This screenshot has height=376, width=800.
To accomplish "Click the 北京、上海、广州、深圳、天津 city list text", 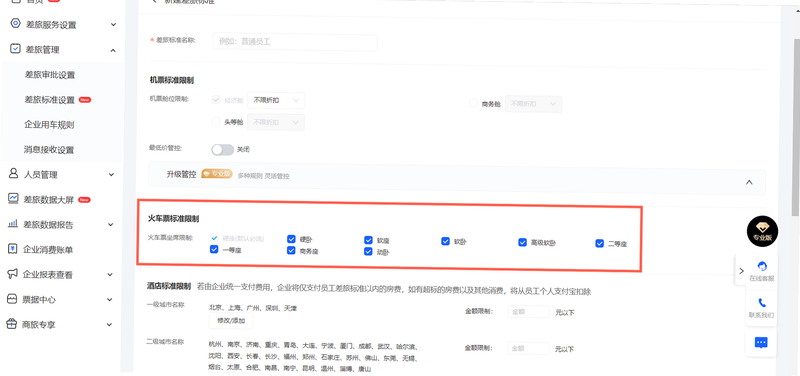I will 253,308.
